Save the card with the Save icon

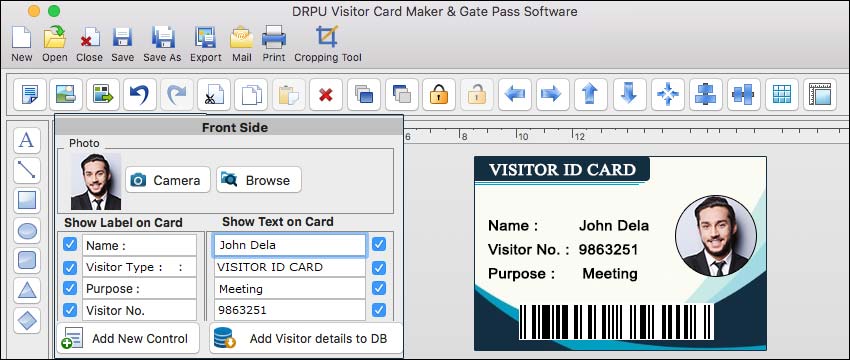(123, 37)
